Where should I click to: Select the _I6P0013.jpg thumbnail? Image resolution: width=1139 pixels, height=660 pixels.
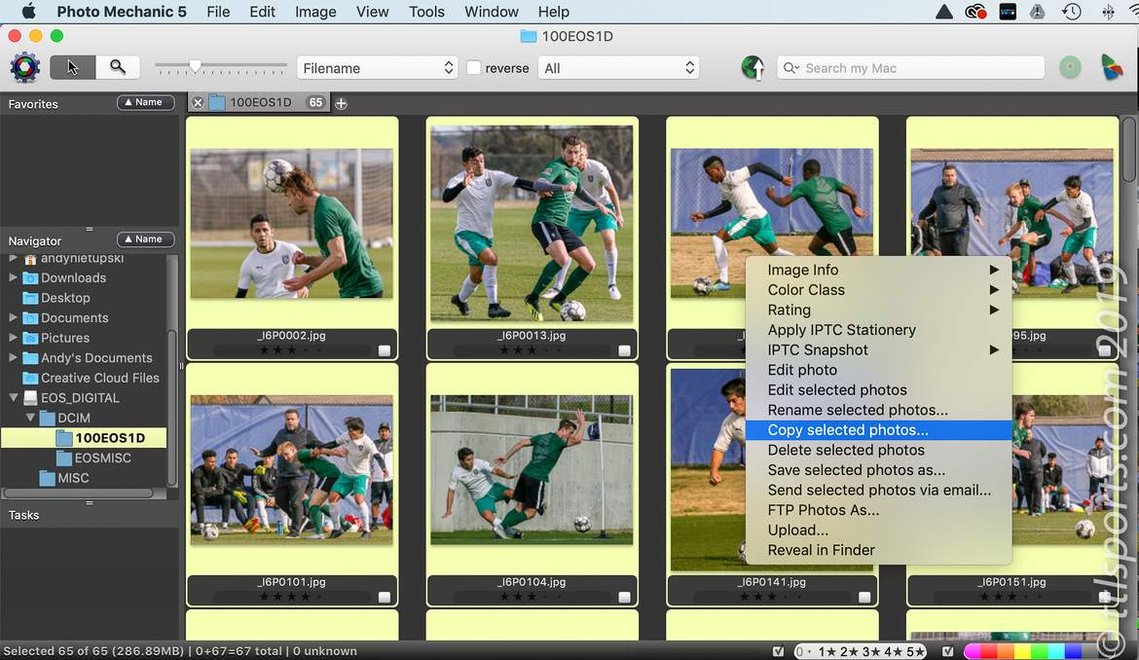coord(532,224)
